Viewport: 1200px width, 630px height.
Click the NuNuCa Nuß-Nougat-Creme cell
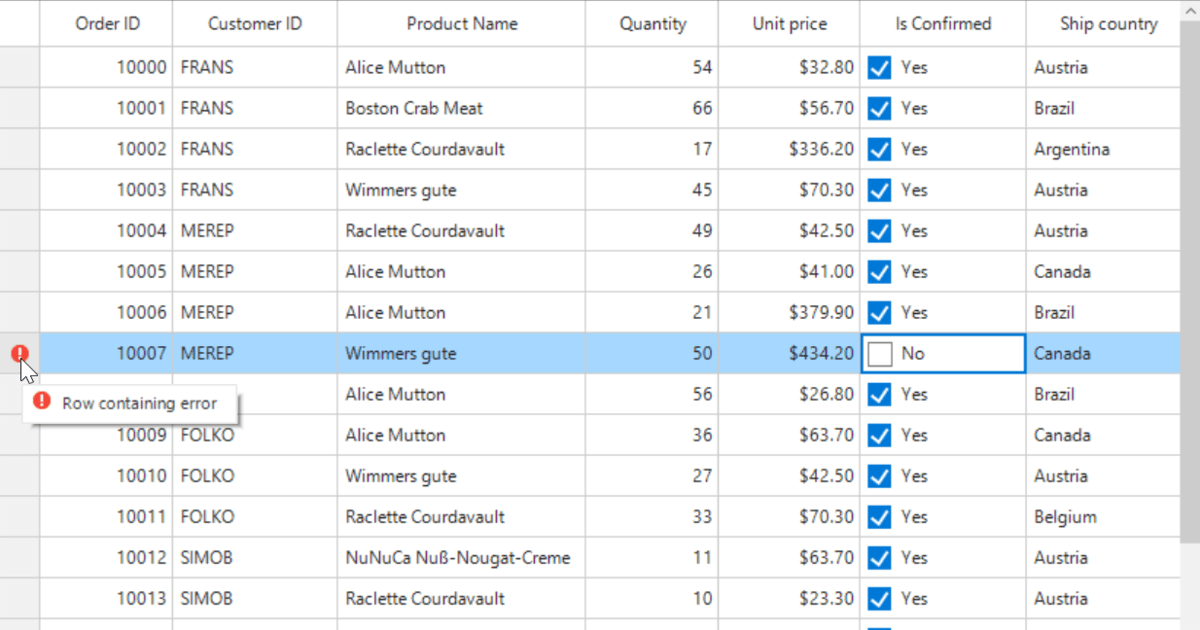pyautogui.click(x=458, y=558)
